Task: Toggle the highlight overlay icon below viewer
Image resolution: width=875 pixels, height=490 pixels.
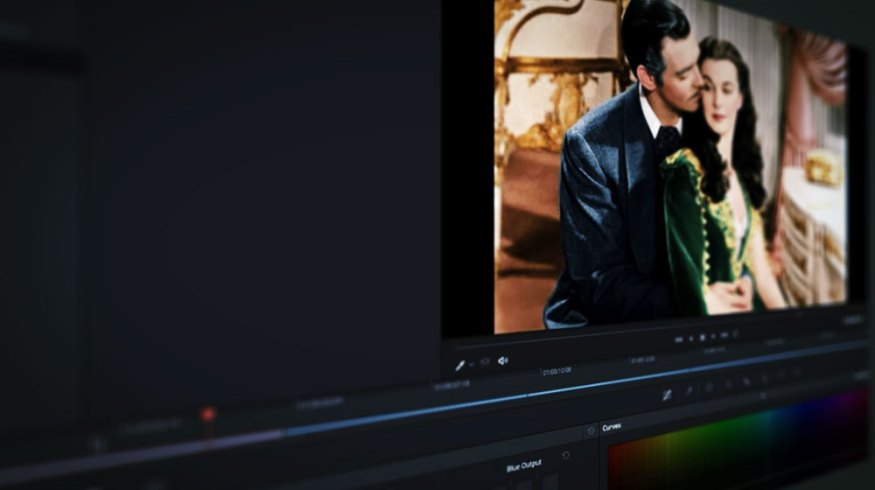Action: coord(485,362)
